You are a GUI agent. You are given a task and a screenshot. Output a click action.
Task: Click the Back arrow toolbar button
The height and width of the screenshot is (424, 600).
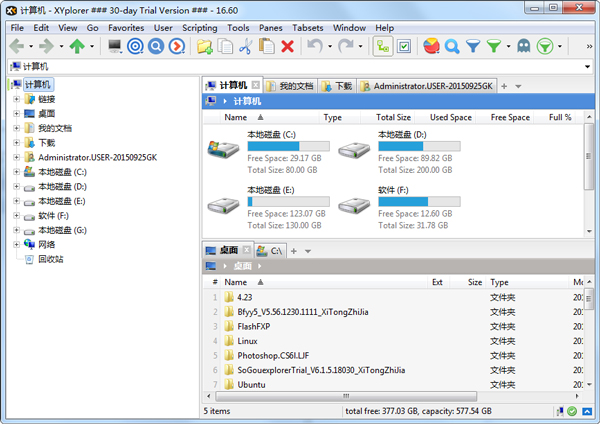16,46
